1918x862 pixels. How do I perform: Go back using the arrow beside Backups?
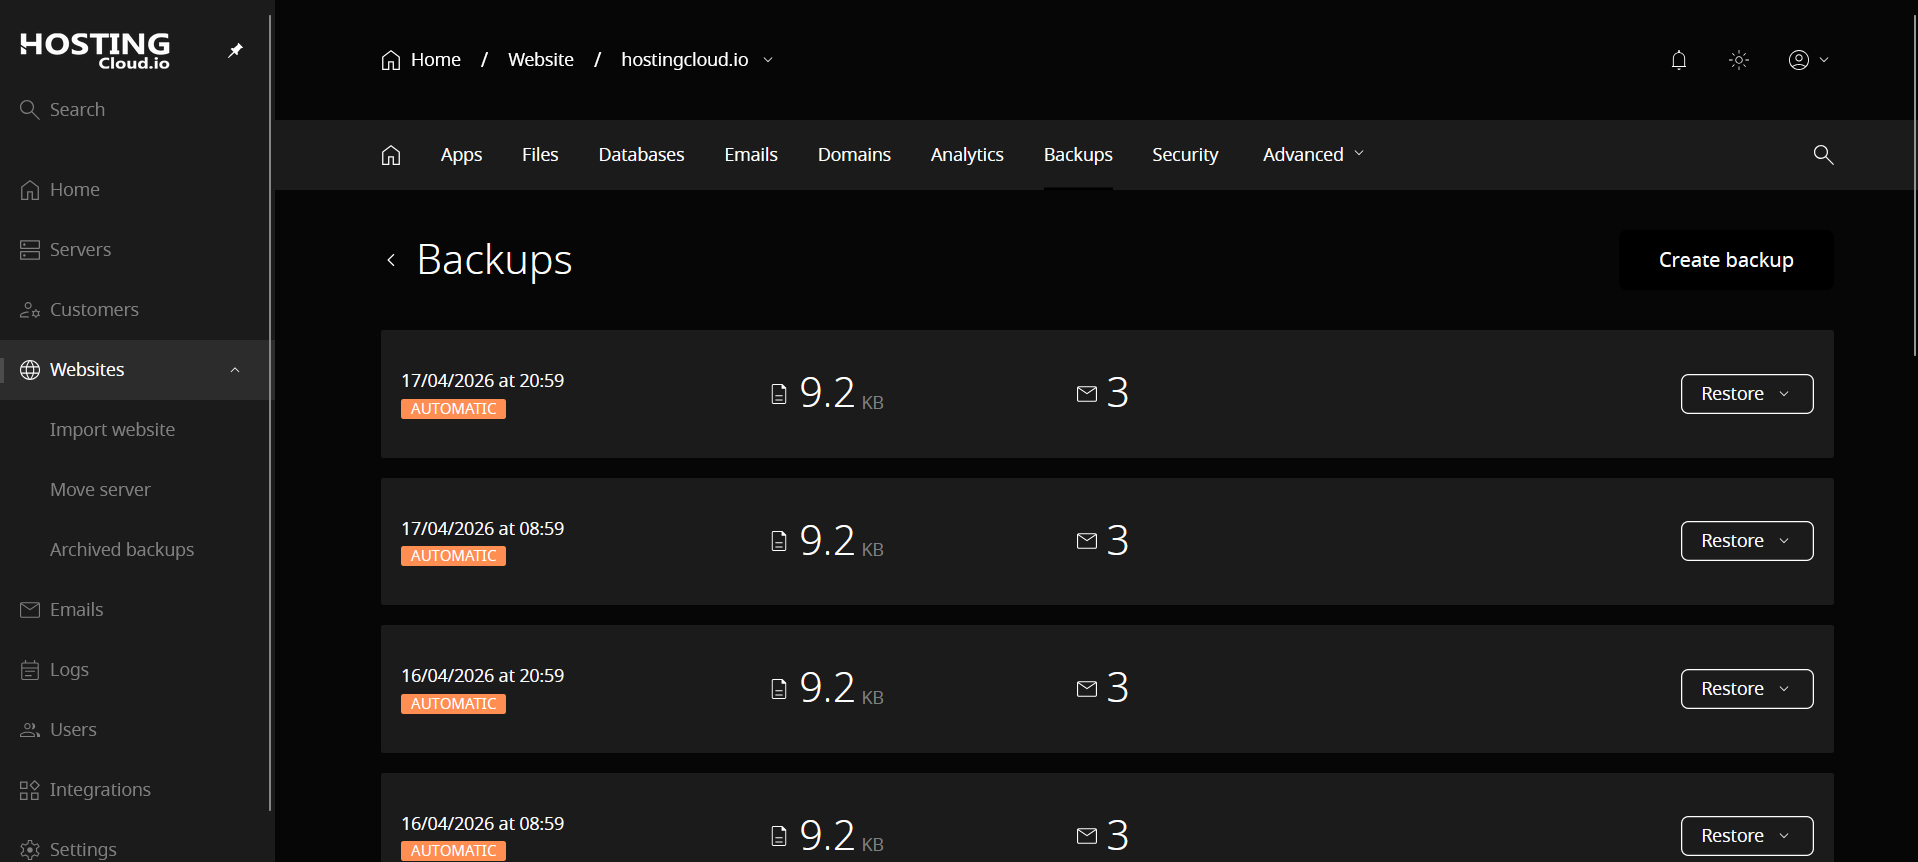tap(391, 260)
